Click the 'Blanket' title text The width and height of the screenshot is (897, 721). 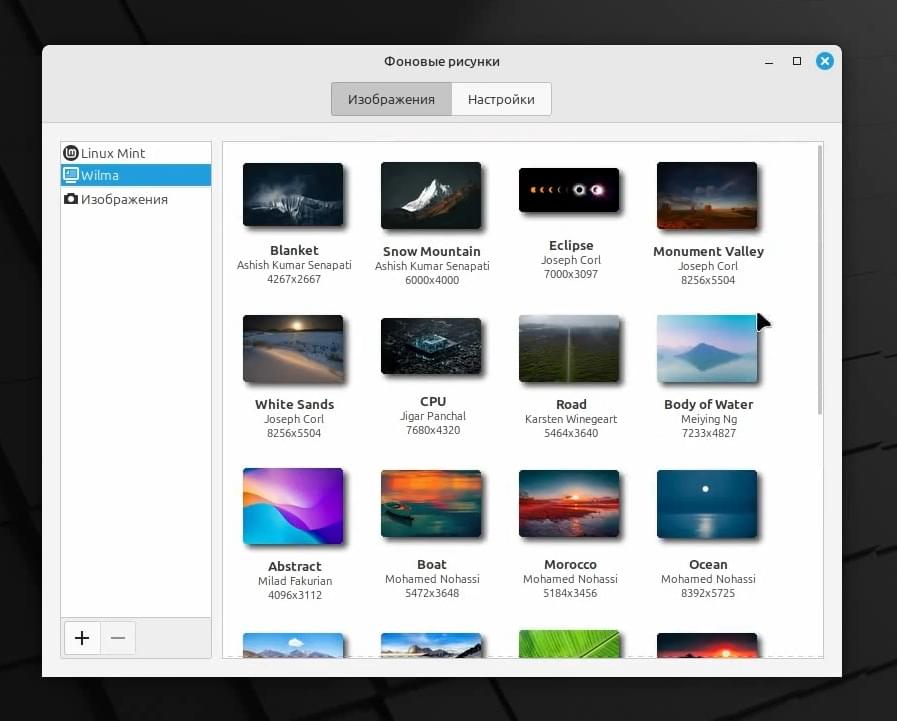point(294,250)
